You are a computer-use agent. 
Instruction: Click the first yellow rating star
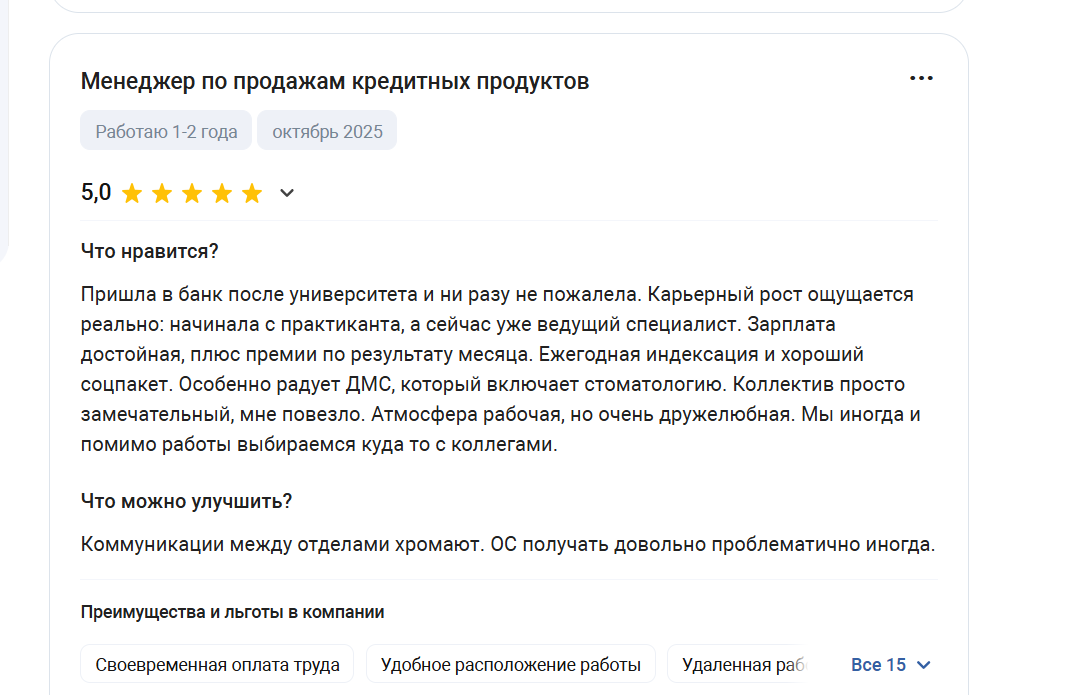pos(132,194)
